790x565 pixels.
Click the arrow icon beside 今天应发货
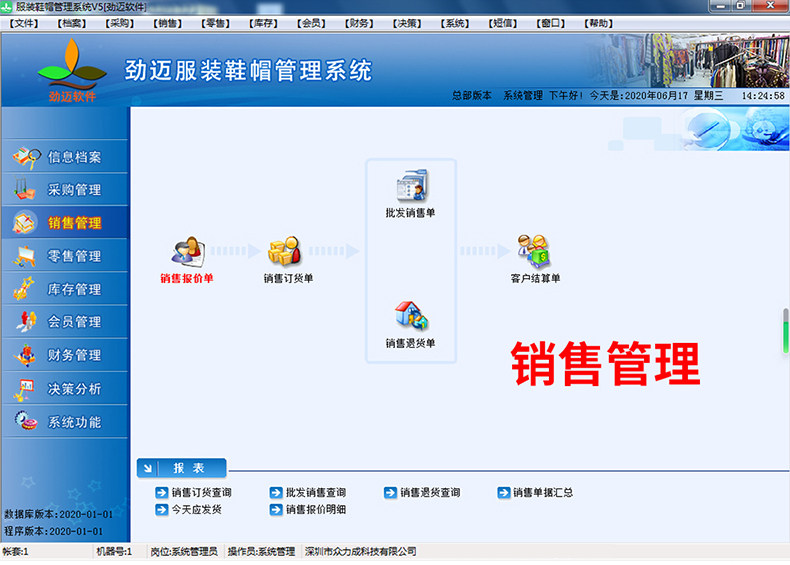(161, 510)
